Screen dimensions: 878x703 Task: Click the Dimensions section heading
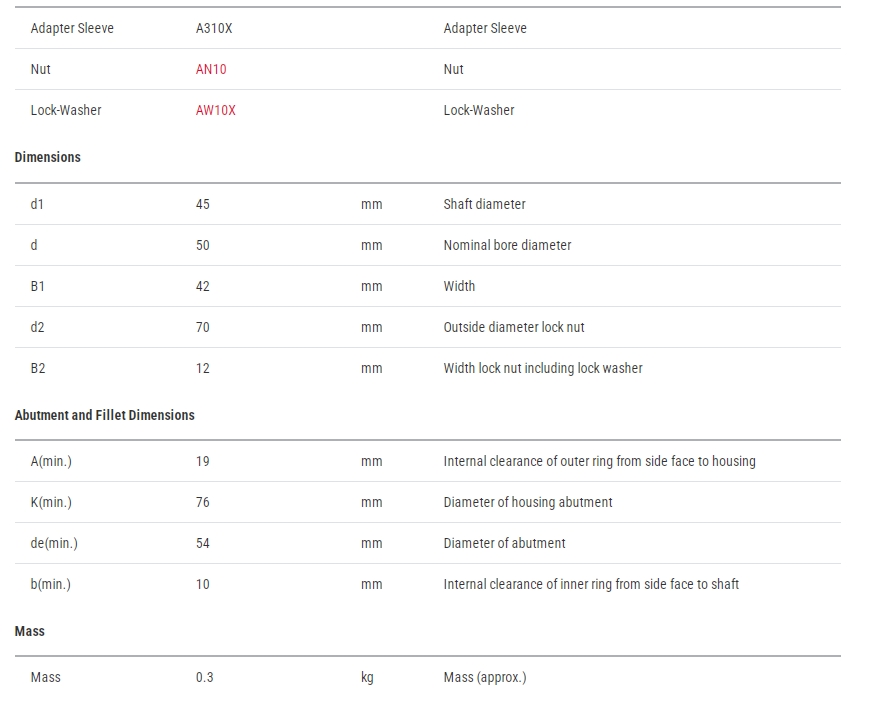click(x=48, y=157)
